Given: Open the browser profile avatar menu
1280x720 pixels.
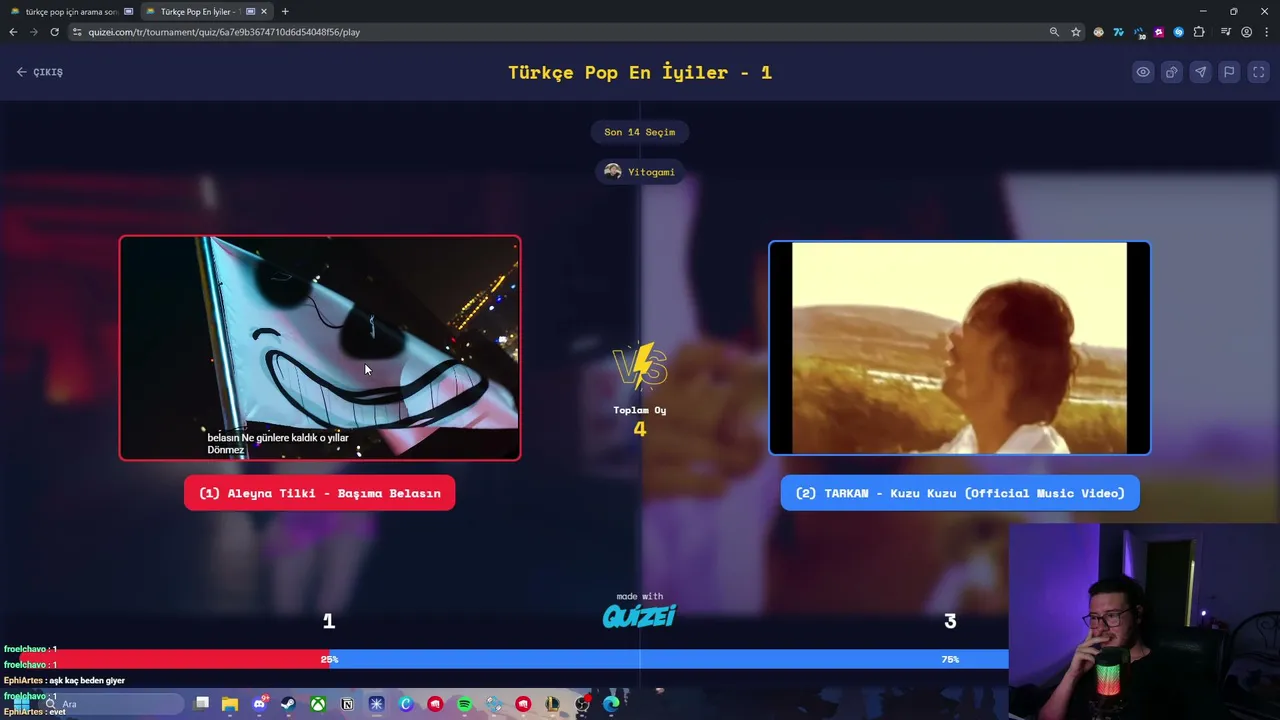Looking at the screenshot, I should pyautogui.click(x=1246, y=32).
